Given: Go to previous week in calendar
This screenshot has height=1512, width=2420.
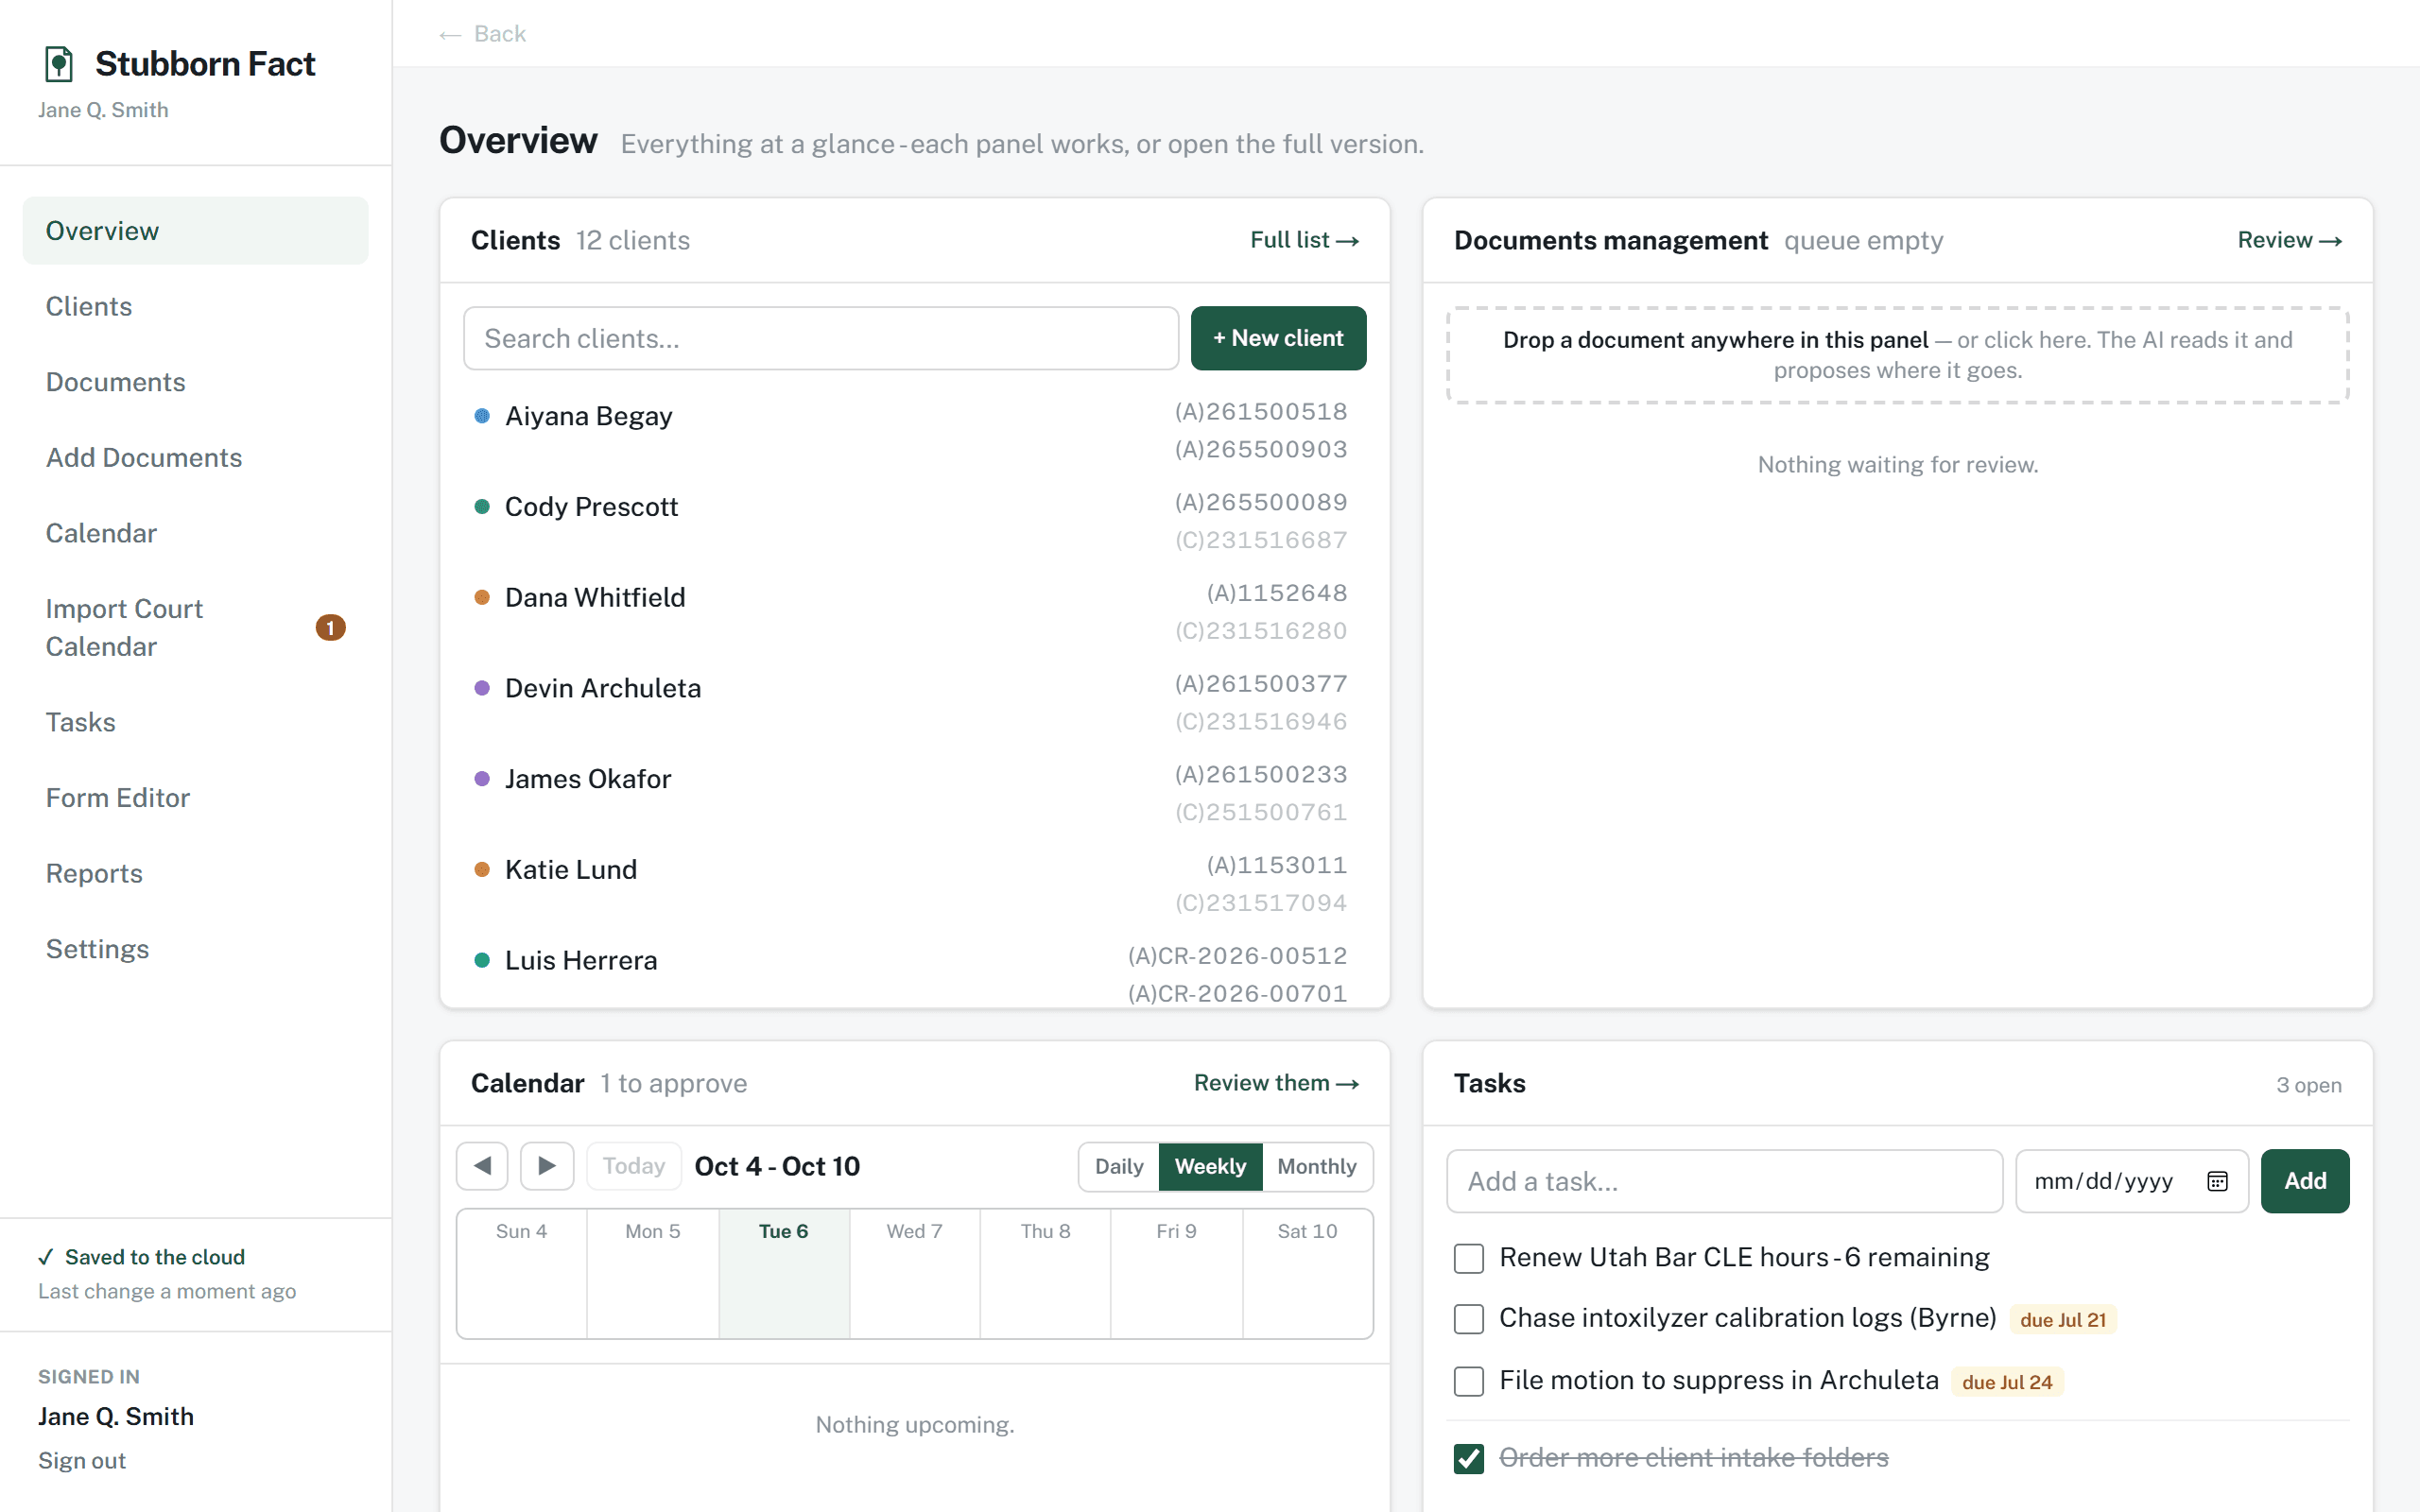Looking at the screenshot, I should tap(482, 1166).
